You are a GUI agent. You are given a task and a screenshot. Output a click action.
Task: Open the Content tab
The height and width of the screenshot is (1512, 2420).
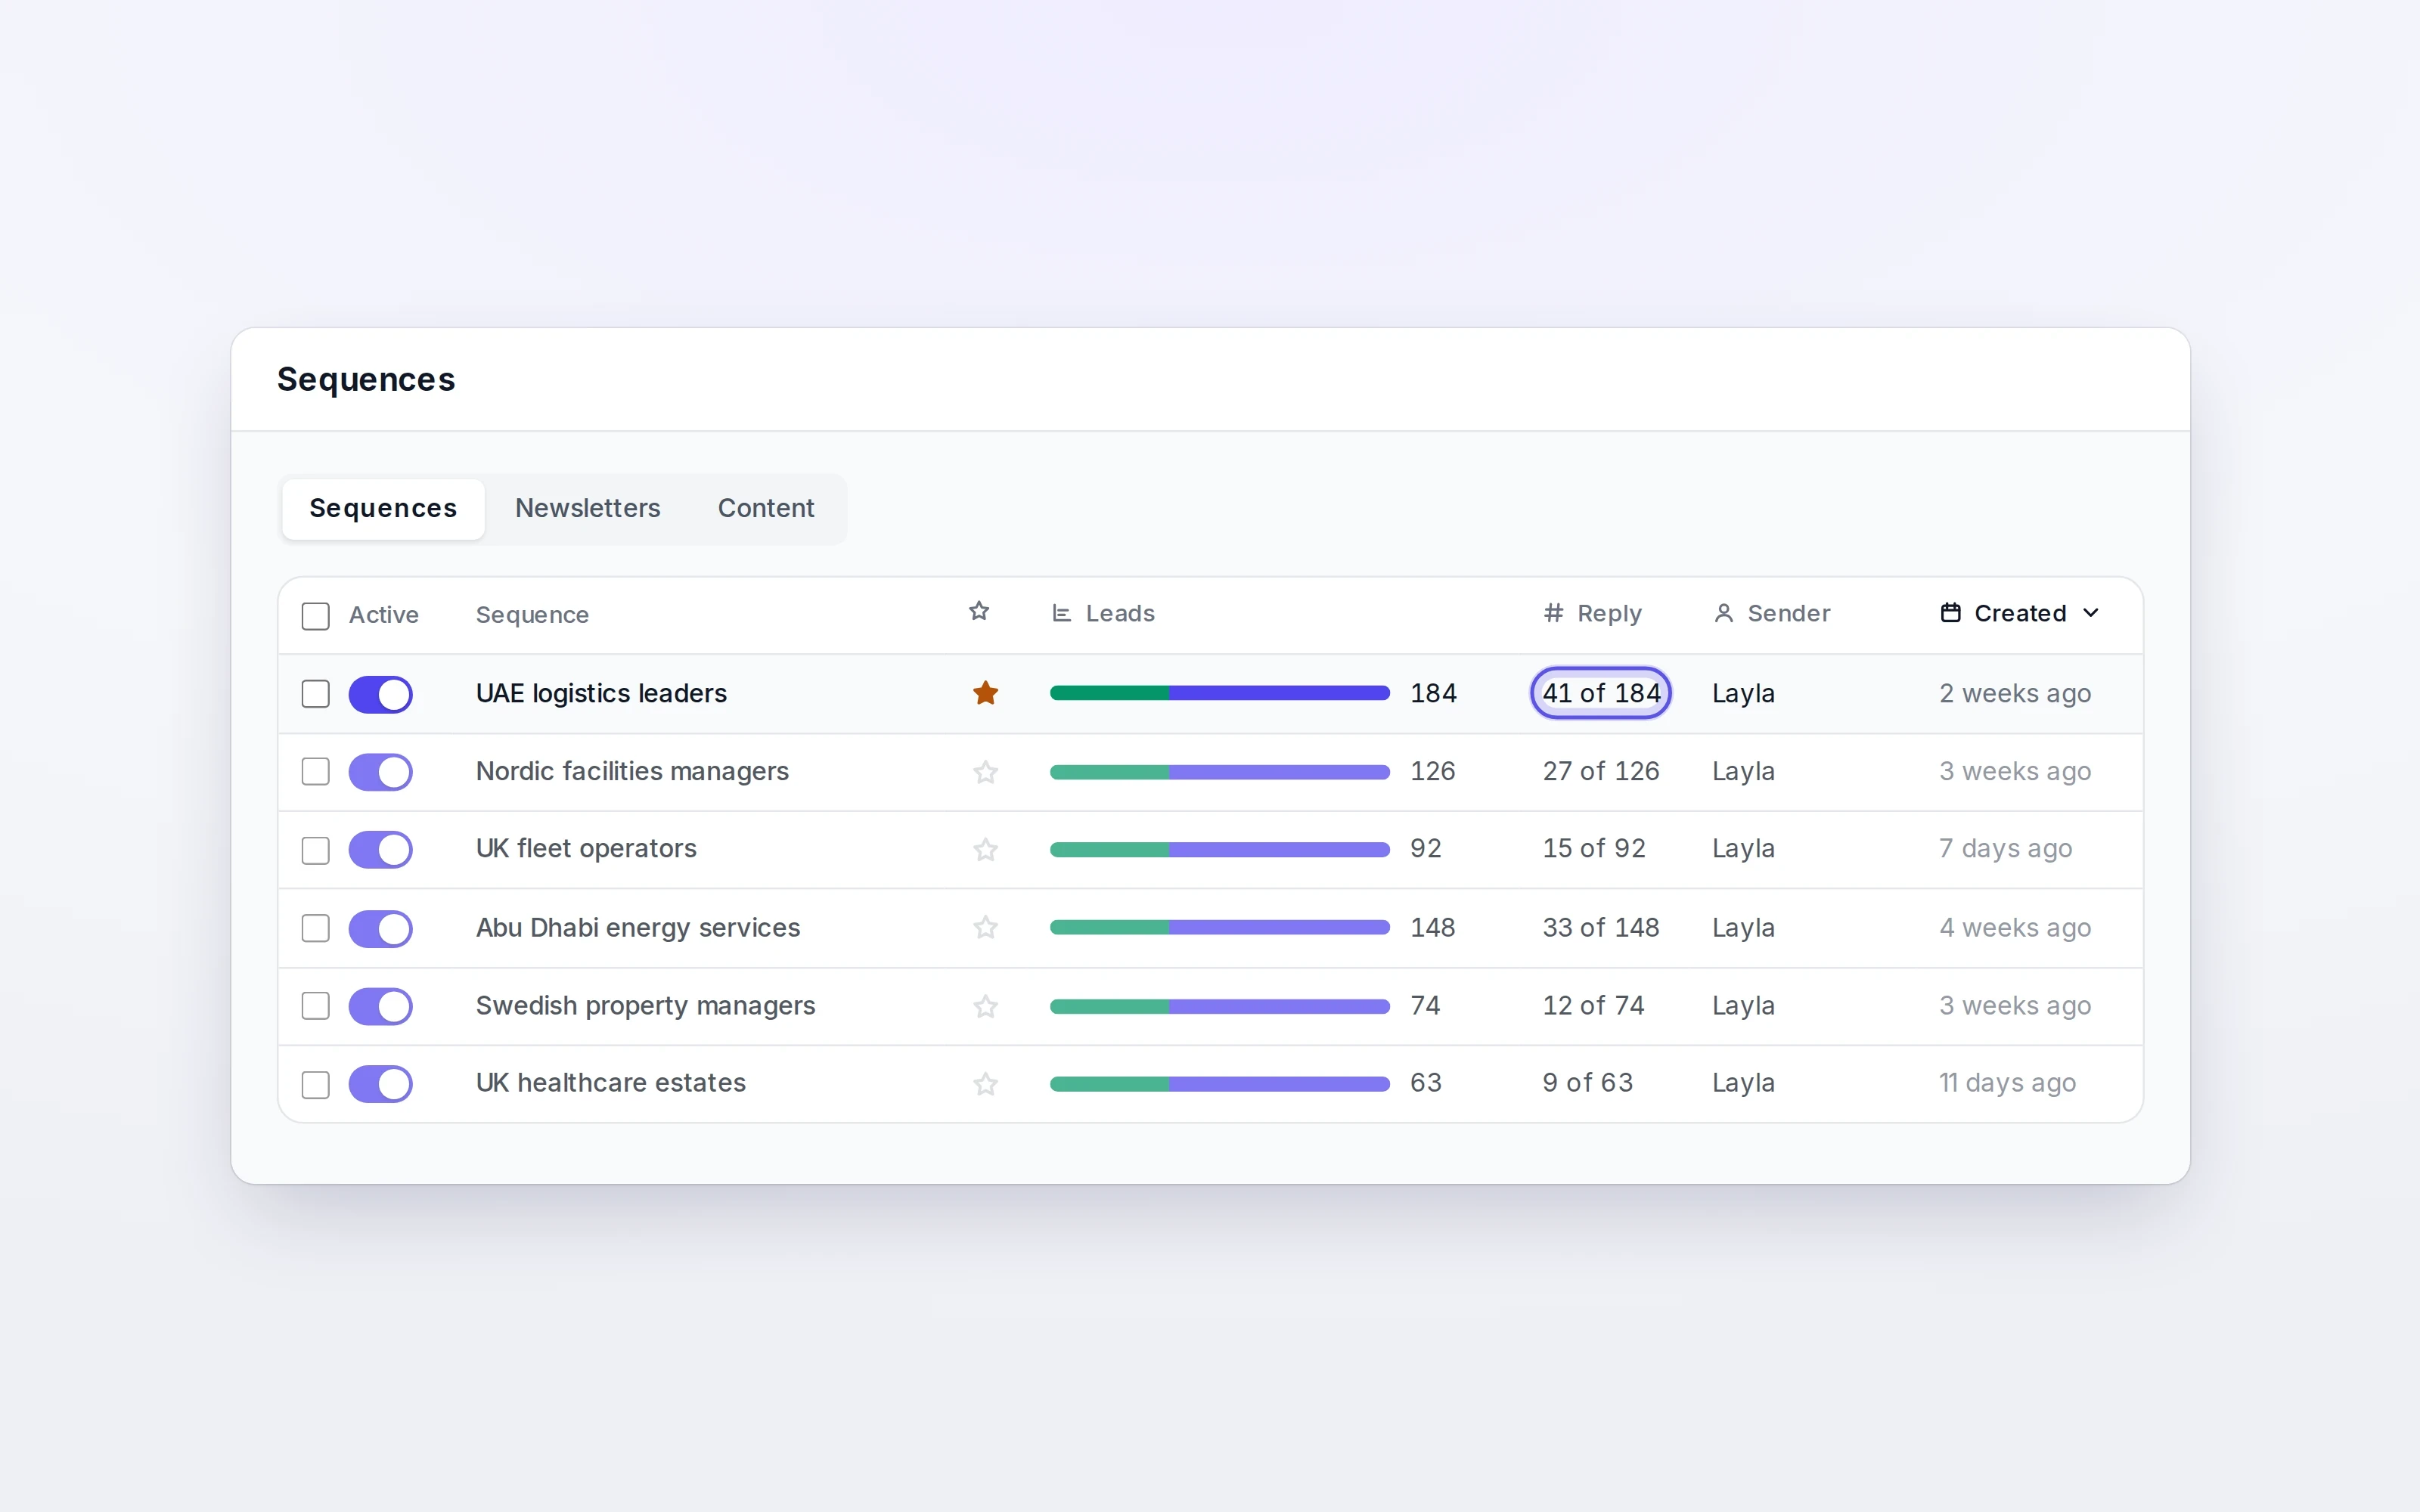click(766, 508)
